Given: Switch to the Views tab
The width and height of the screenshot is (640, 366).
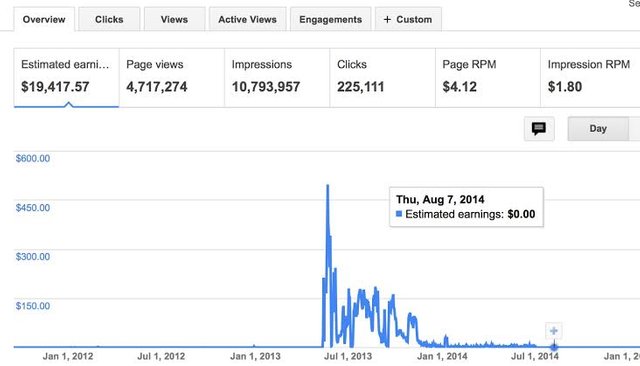Looking at the screenshot, I should coord(174,19).
